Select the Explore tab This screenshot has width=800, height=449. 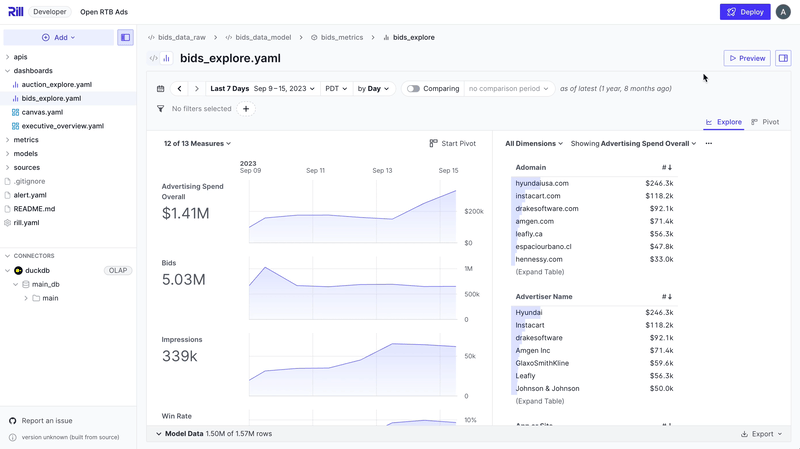(x=723, y=122)
